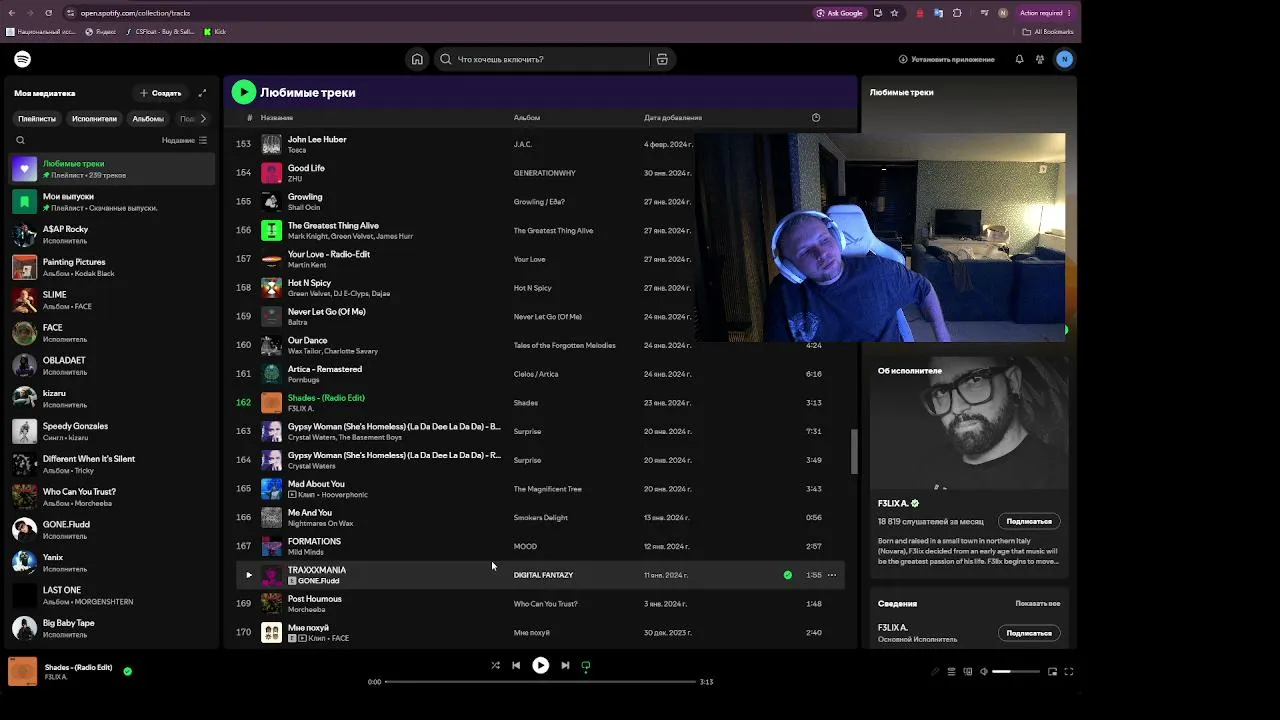Filter the library by Альбомы
1280x720 pixels.
pyautogui.click(x=148, y=118)
